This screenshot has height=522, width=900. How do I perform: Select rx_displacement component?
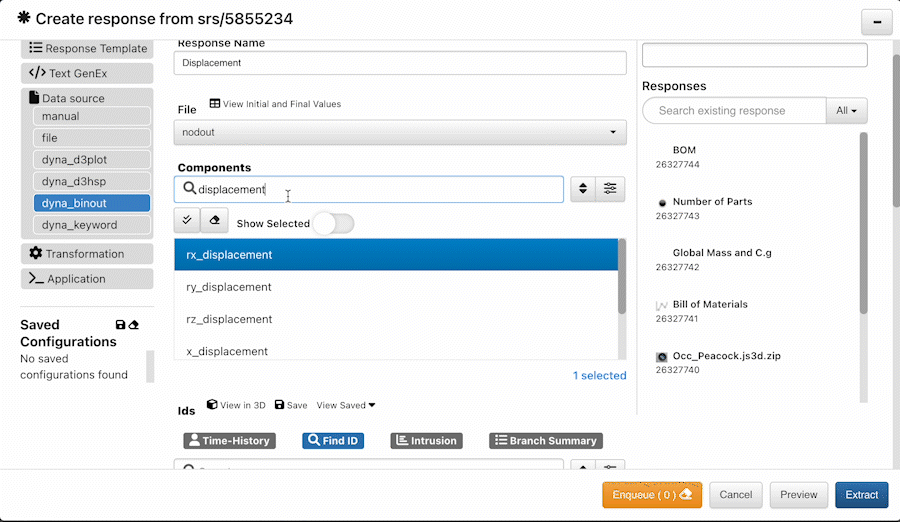coord(396,254)
